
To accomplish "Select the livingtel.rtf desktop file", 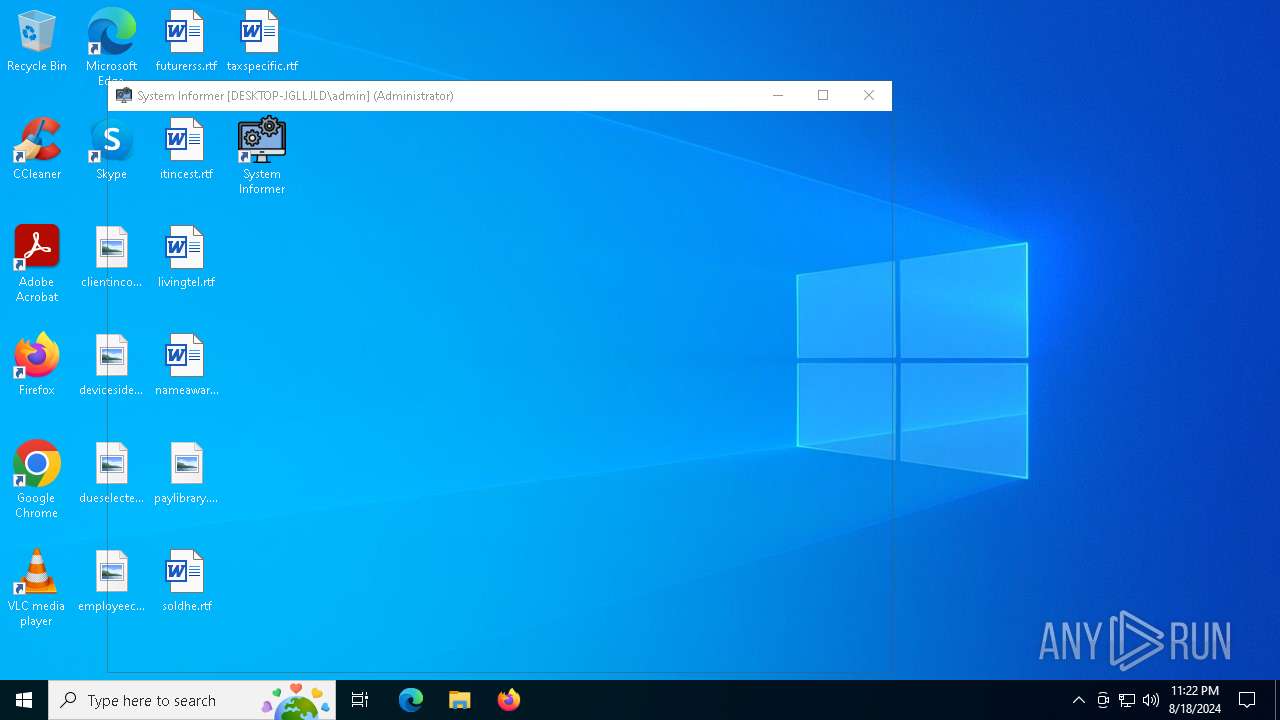I will (186, 257).
